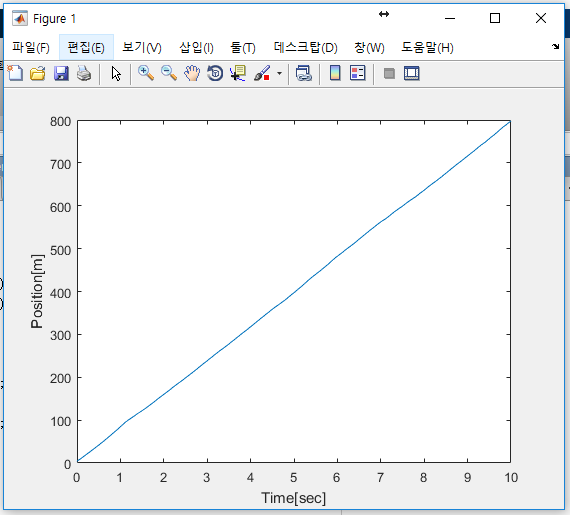570x515 pixels.
Task: Insert a Colorbar from toolbar
Action: pyautogui.click(x=335, y=73)
